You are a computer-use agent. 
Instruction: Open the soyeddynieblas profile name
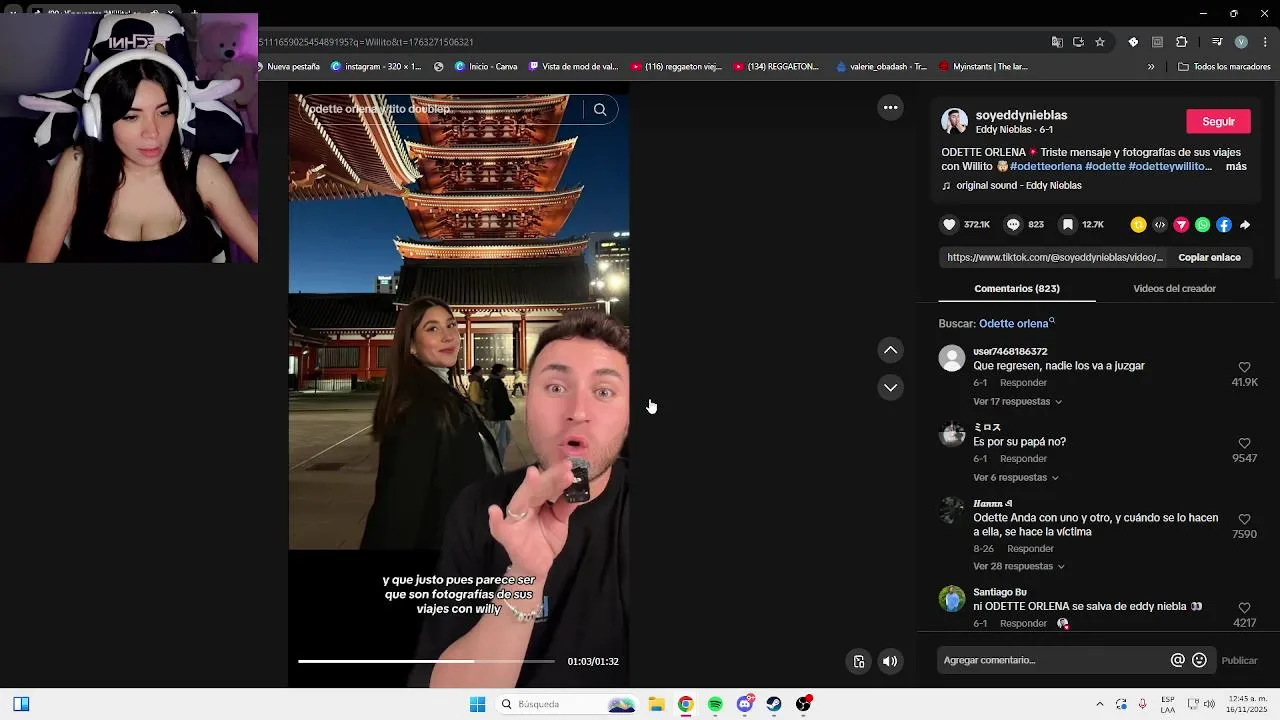tap(1021, 115)
